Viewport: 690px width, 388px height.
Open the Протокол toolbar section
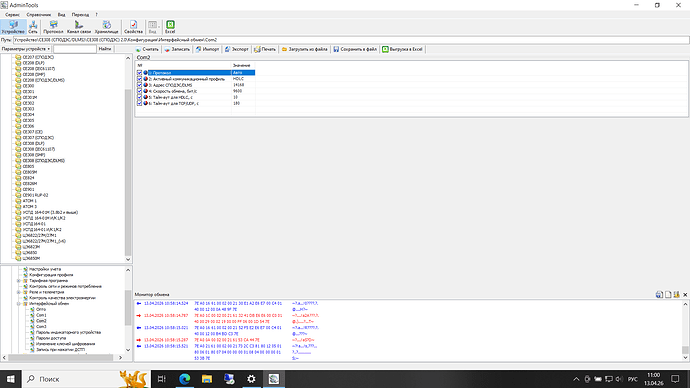pyautogui.click(x=53, y=27)
